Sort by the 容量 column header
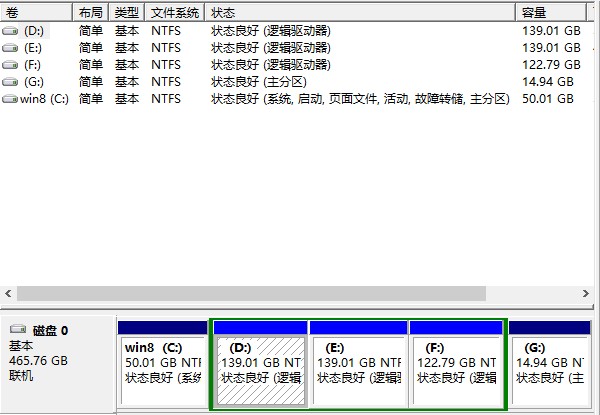The image size is (600, 415). pos(551,13)
